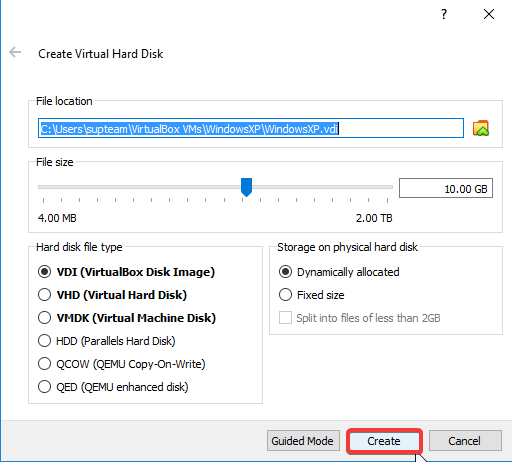Click the Create button
The image size is (512, 462).
[384, 441]
